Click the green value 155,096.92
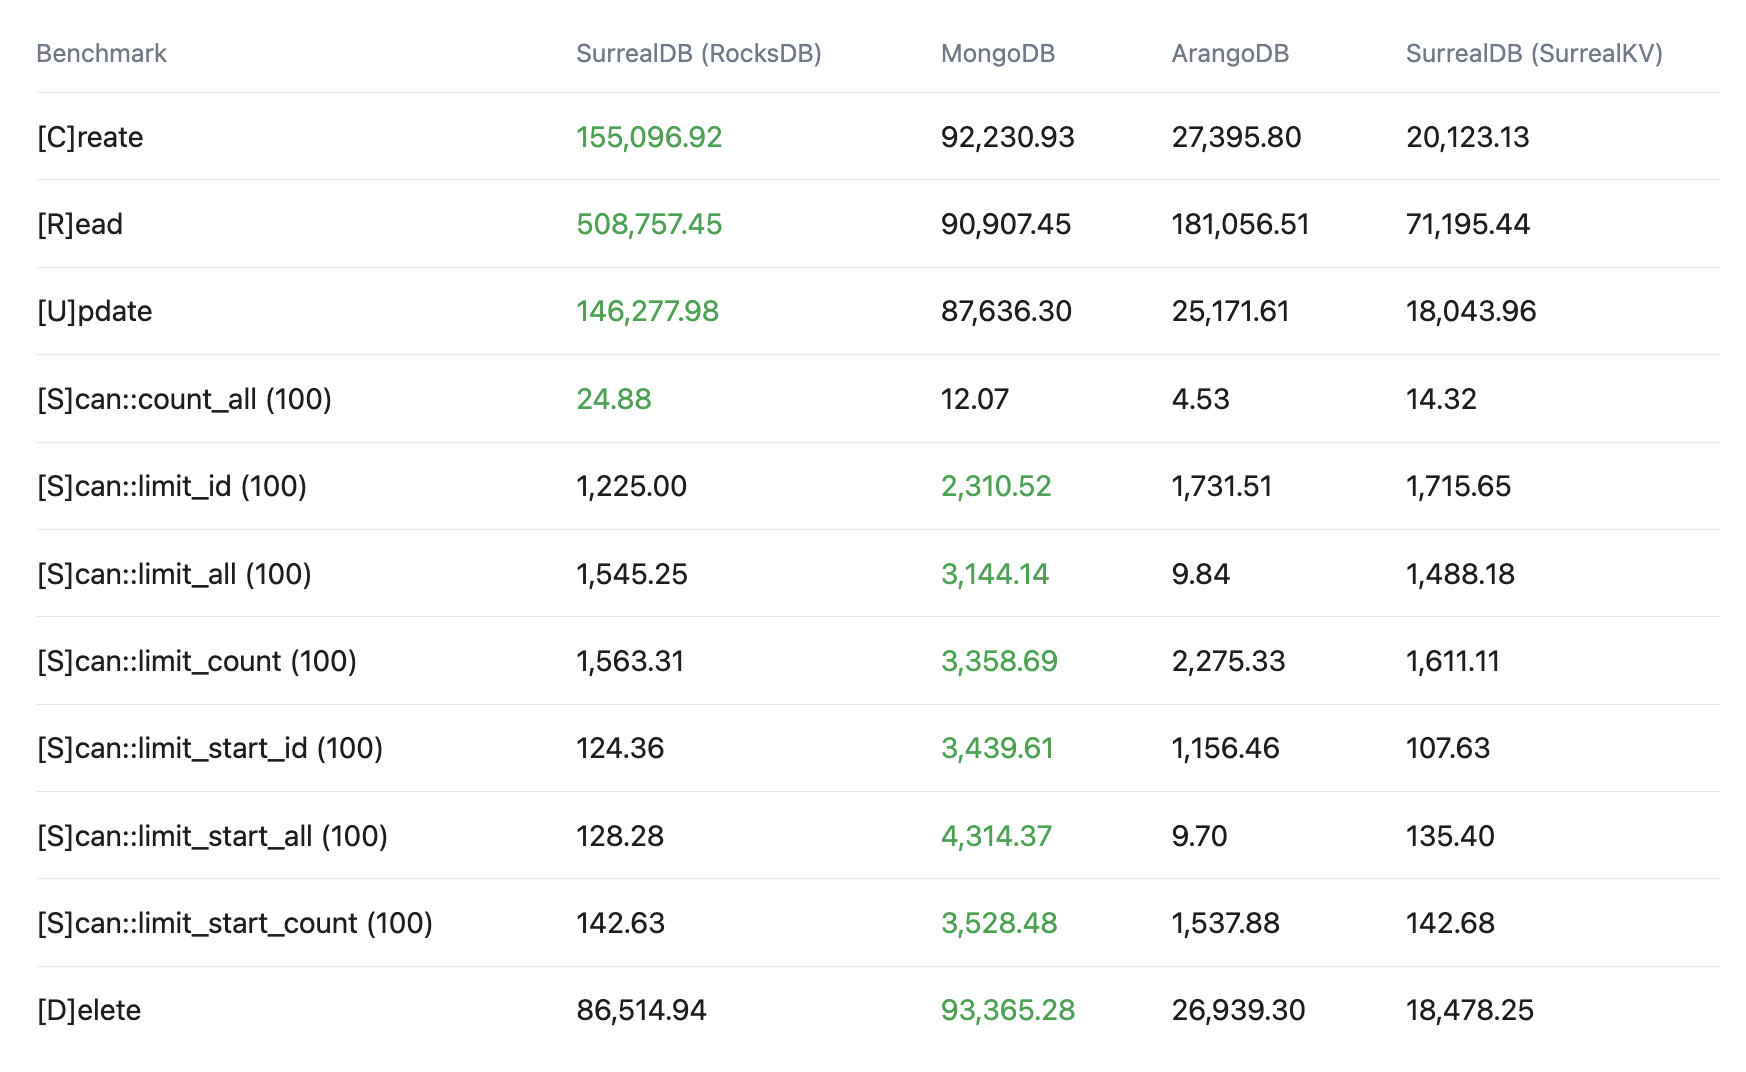1746x1072 pixels. 649,137
